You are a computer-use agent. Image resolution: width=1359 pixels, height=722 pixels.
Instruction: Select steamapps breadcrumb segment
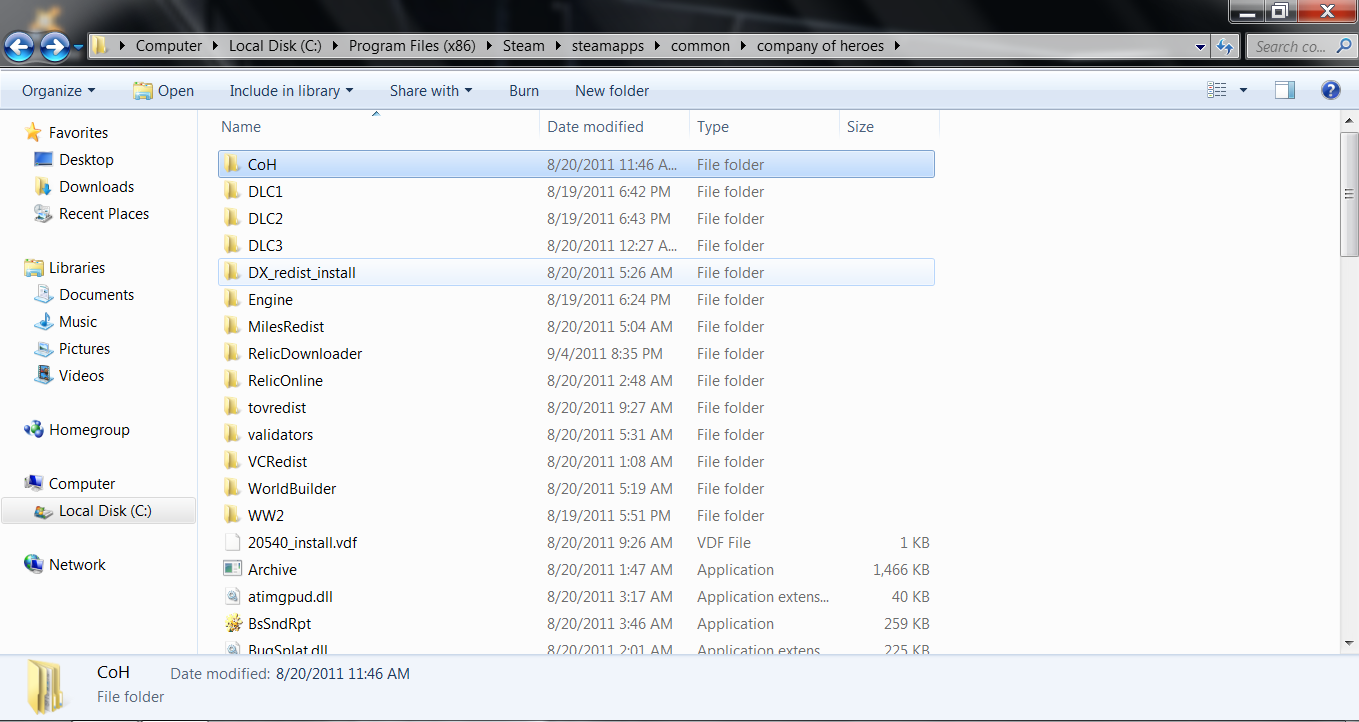608,46
